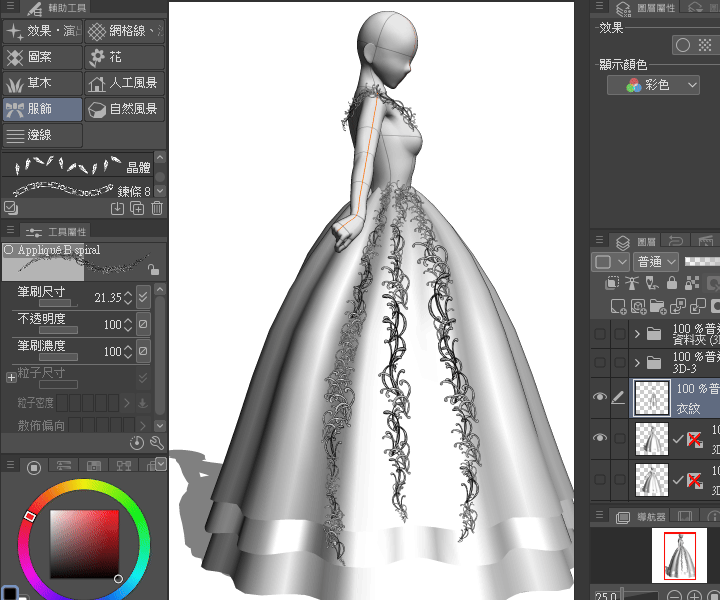Viewport: 720px width, 600px height.
Task: Open the 工具屬性 panel hamburger menu
Action: click(11, 230)
